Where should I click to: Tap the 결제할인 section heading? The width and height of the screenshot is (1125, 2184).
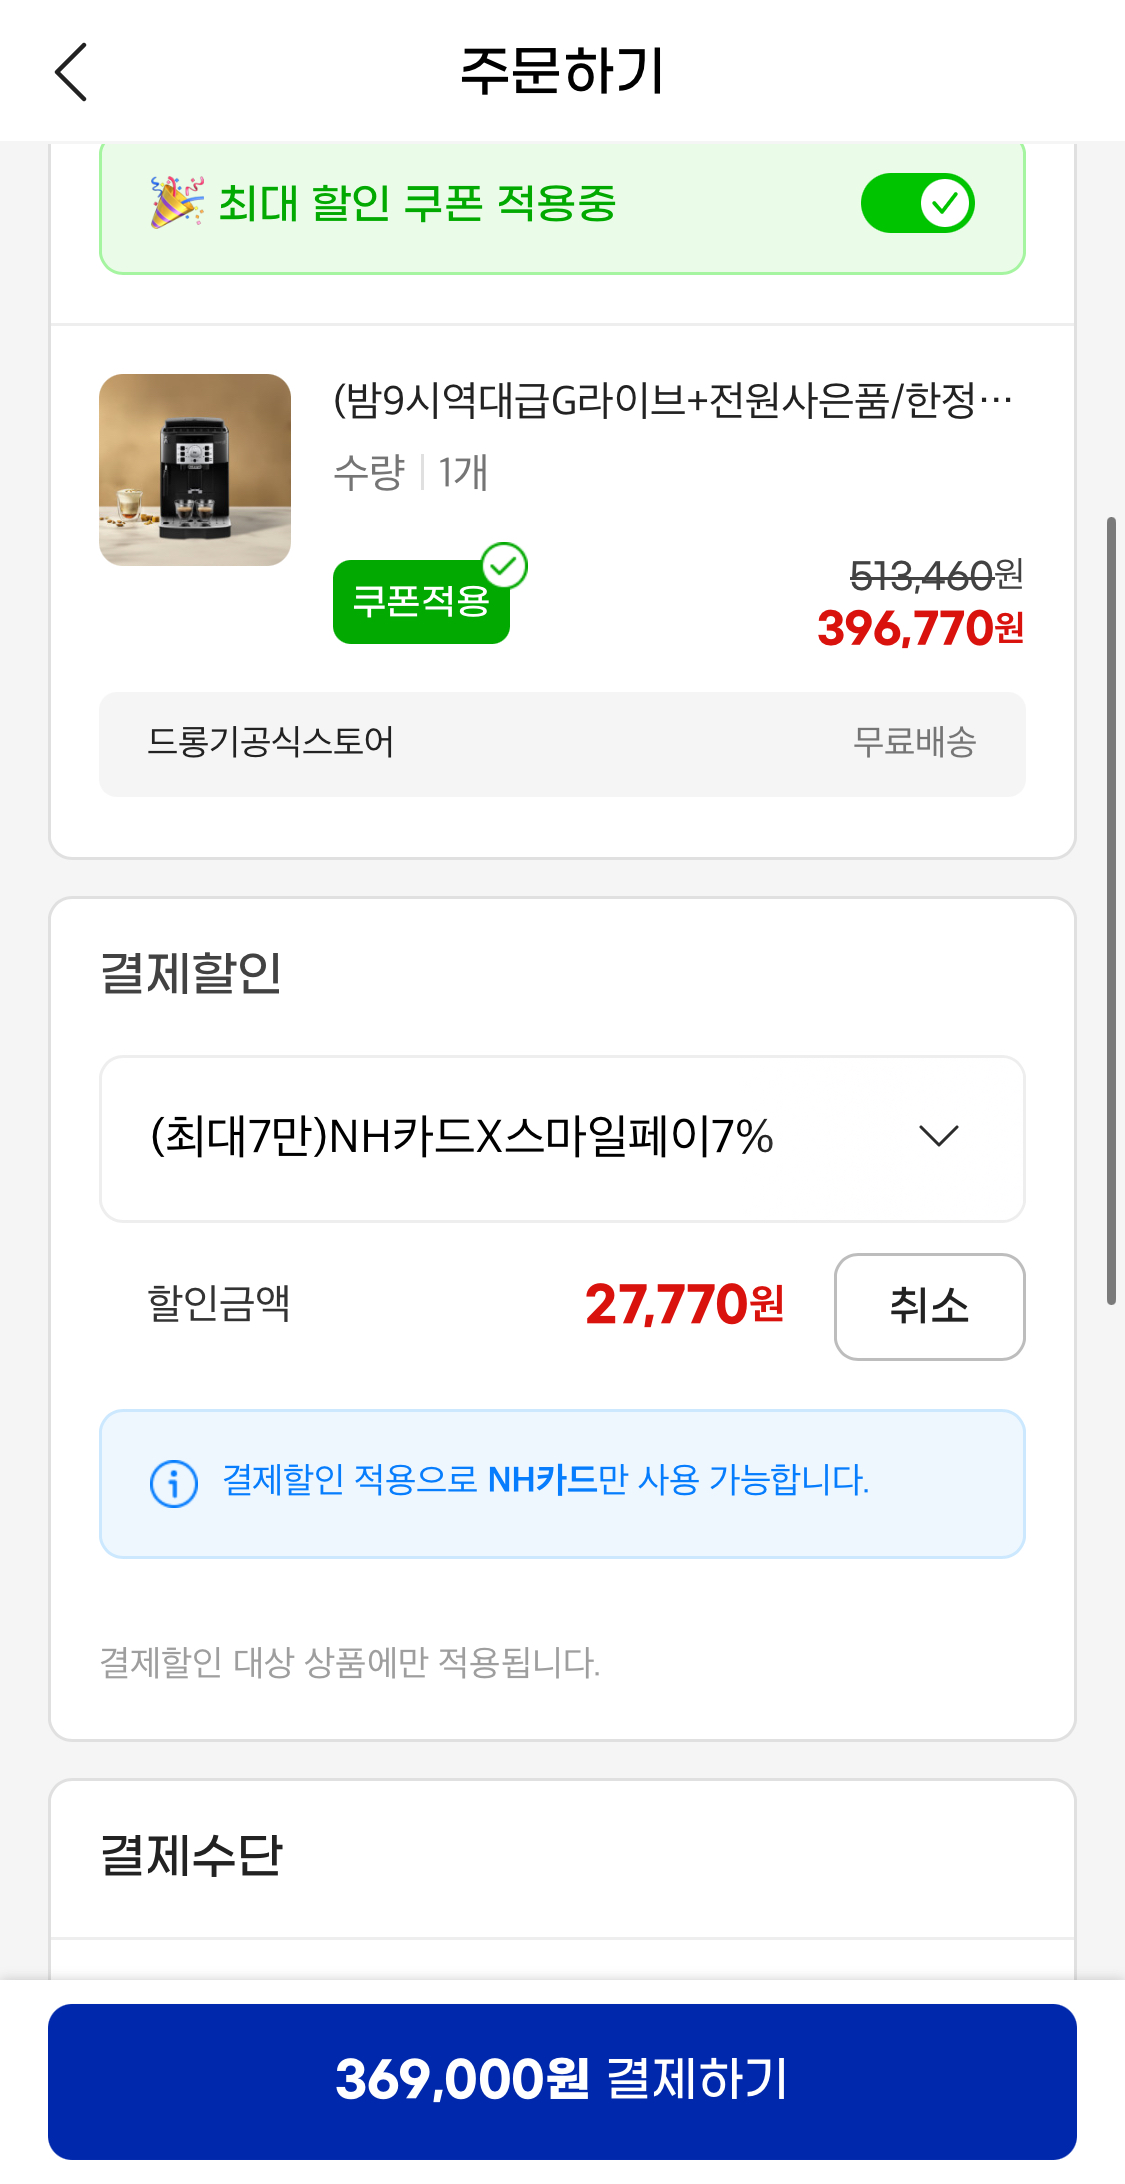pos(192,973)
